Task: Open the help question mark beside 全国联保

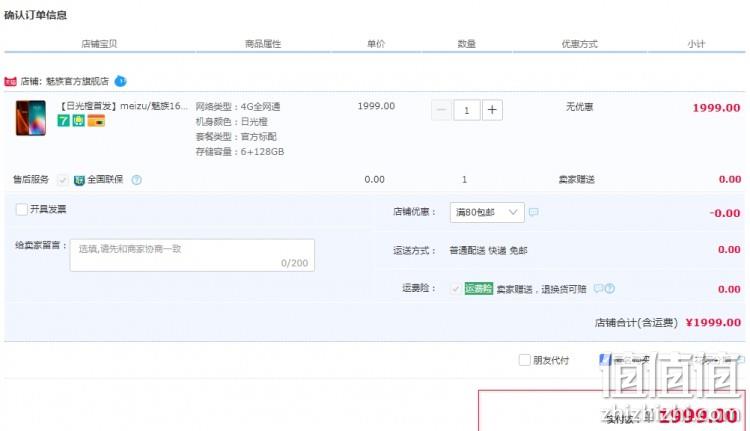Action: (136, 180)
